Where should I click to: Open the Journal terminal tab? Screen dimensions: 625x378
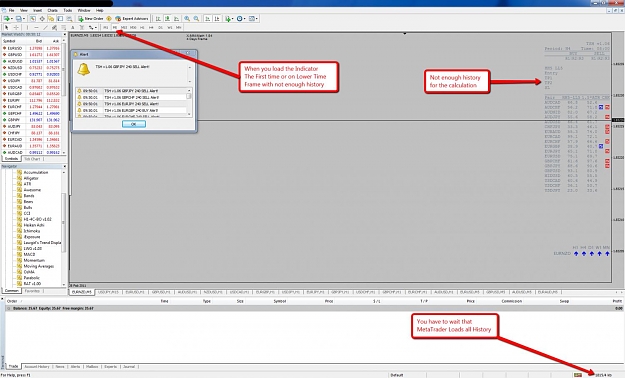click(129, 366)
